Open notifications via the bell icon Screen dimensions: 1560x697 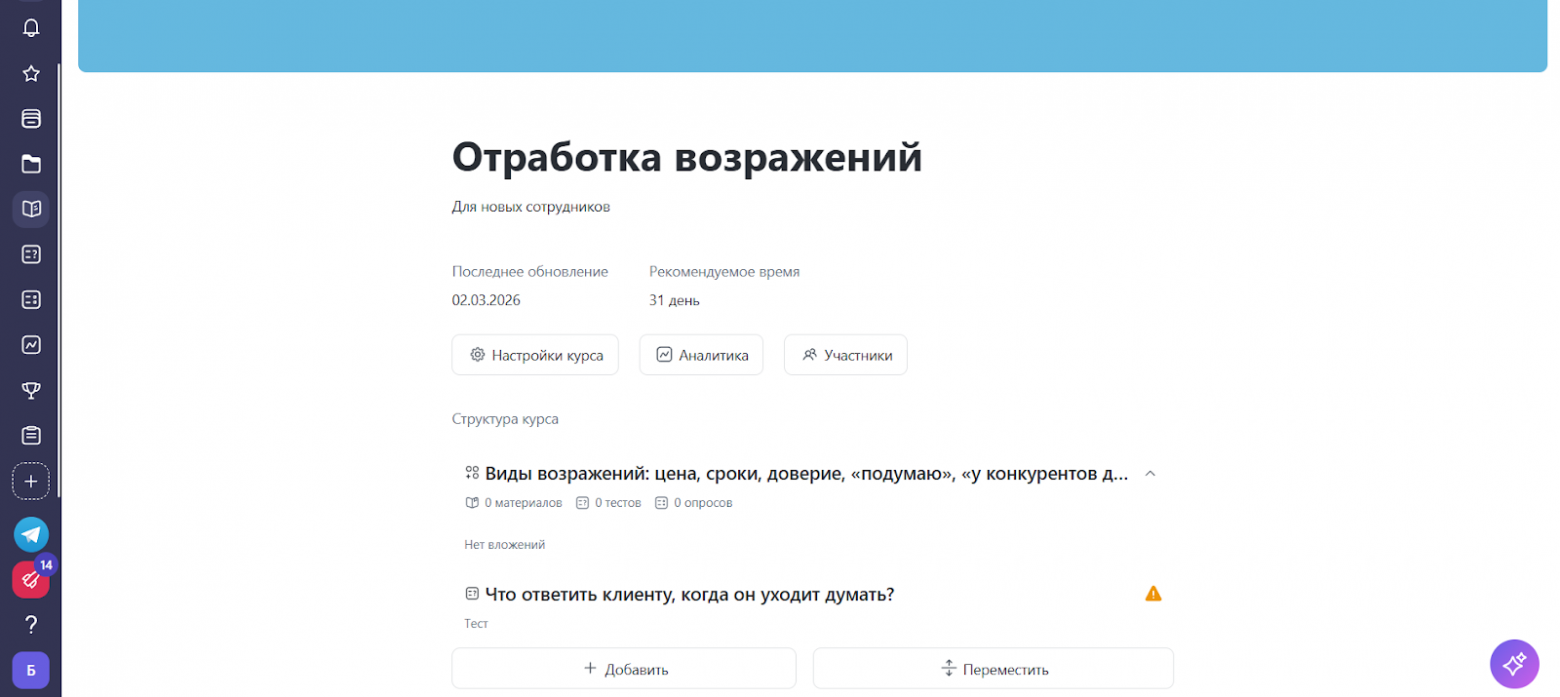point(30,27)
